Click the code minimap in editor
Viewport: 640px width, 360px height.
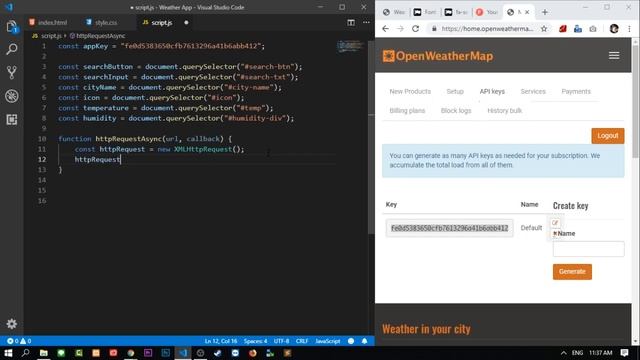click(x=350, y=46)
